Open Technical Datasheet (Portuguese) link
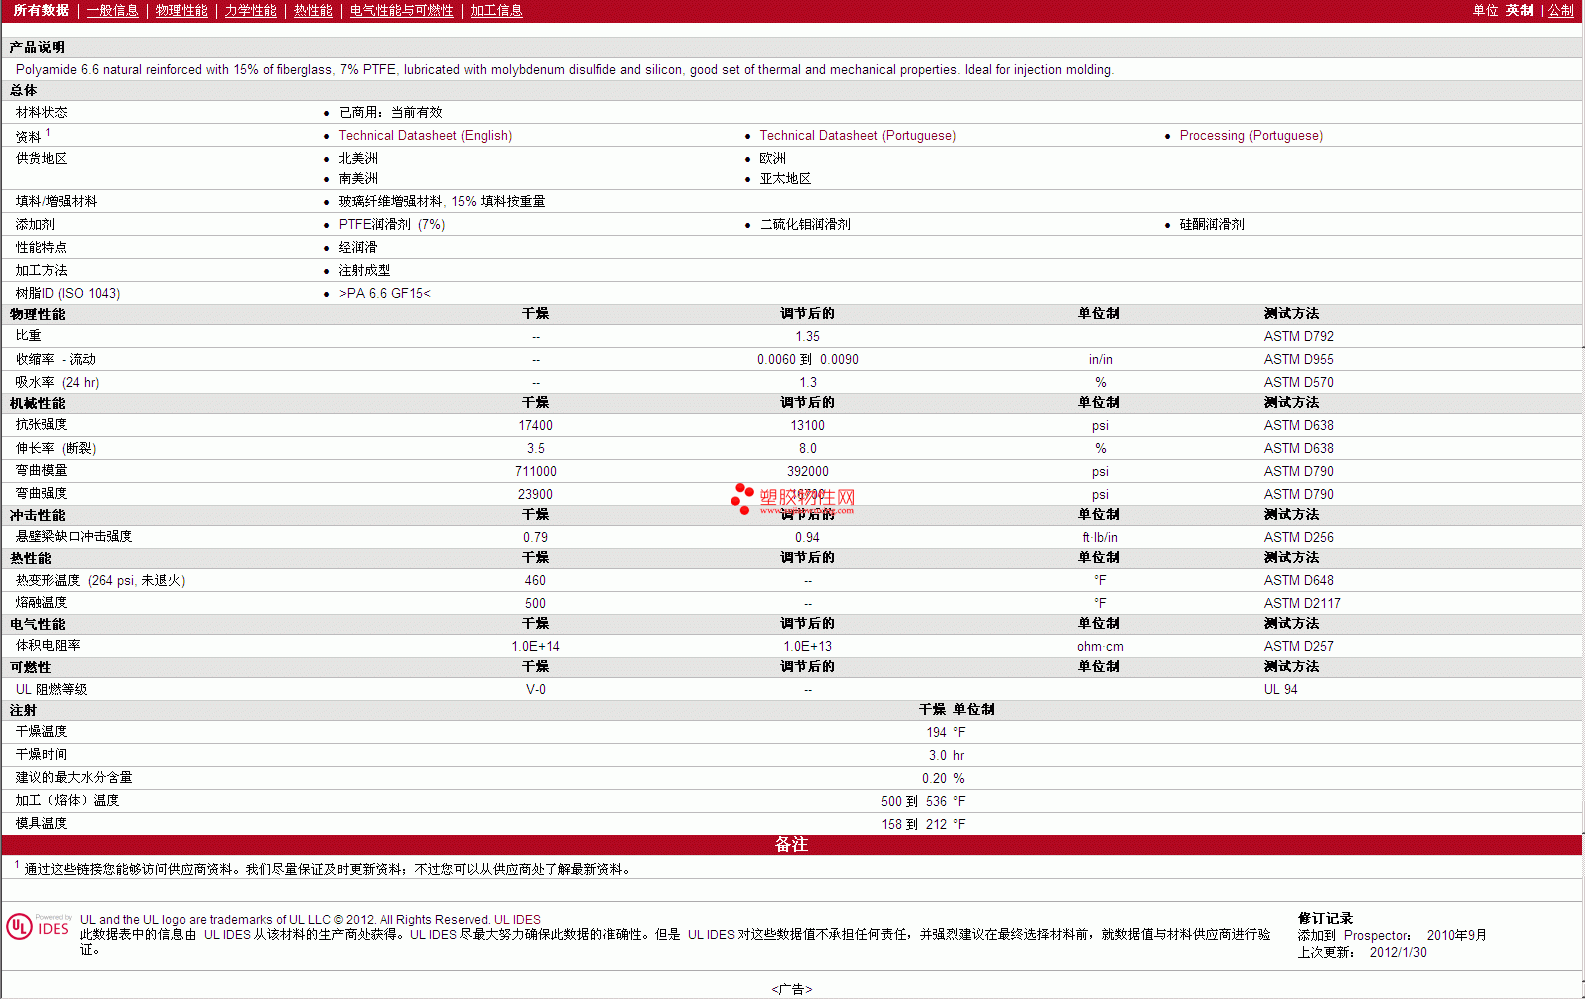 pos(857,136)
